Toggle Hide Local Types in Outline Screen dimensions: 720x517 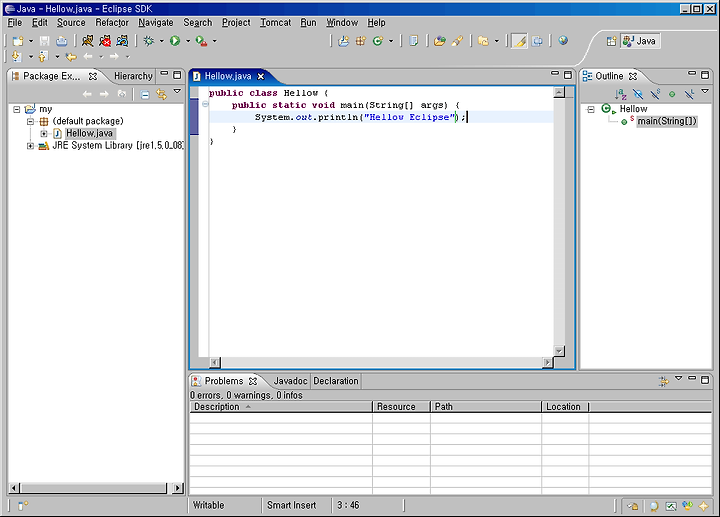[x=689, y=94]
